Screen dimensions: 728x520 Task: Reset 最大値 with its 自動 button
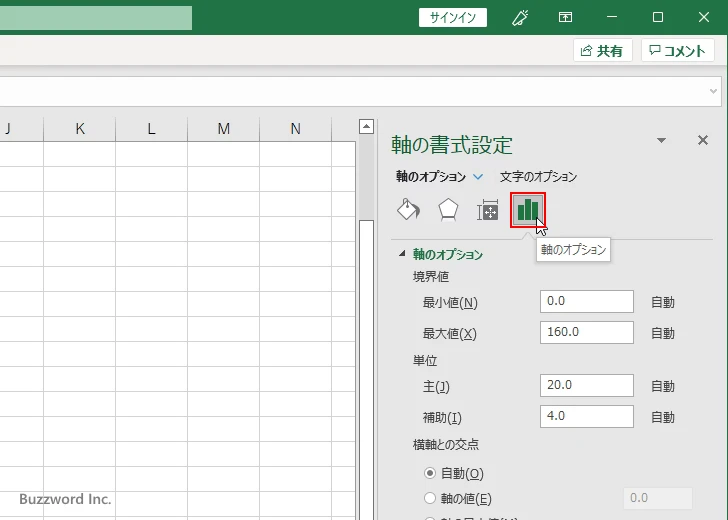tap(663, 333)
